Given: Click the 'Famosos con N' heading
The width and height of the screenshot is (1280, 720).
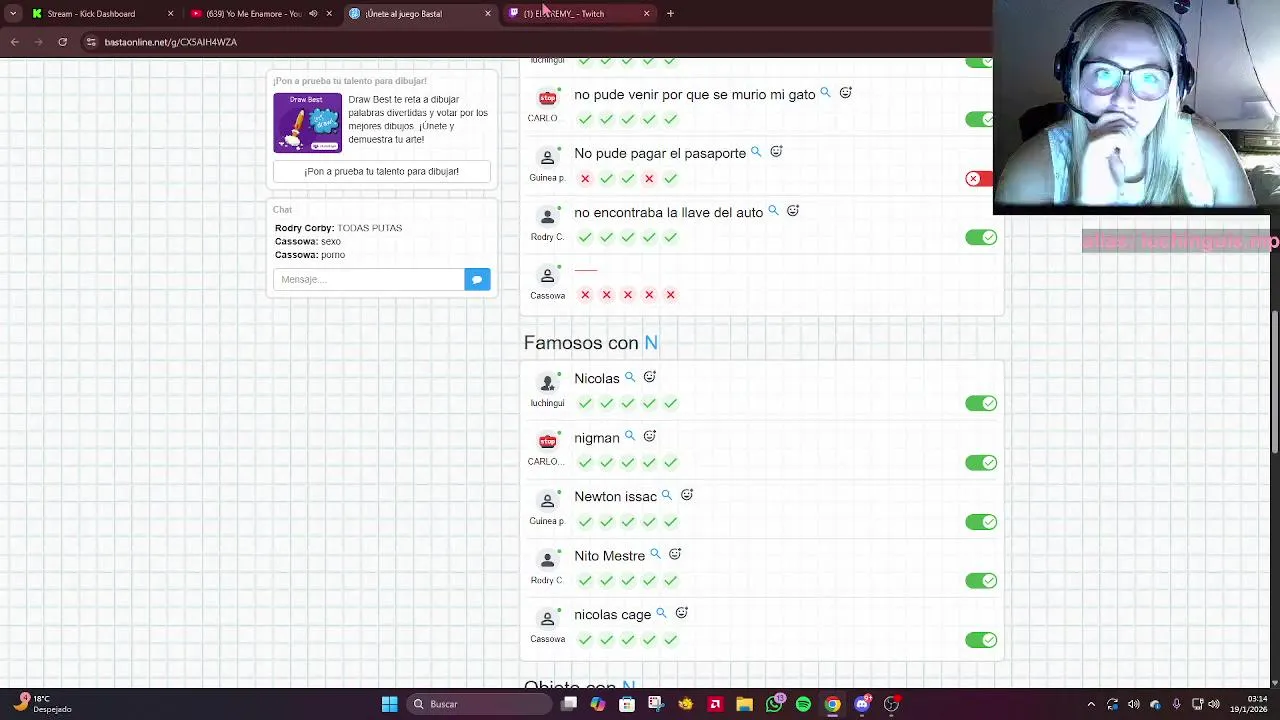Looking at the screenshot, I should pos(591,343).
